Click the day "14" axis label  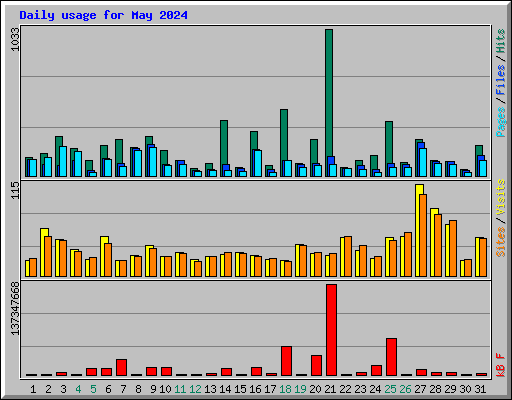[x=225, y=389]
